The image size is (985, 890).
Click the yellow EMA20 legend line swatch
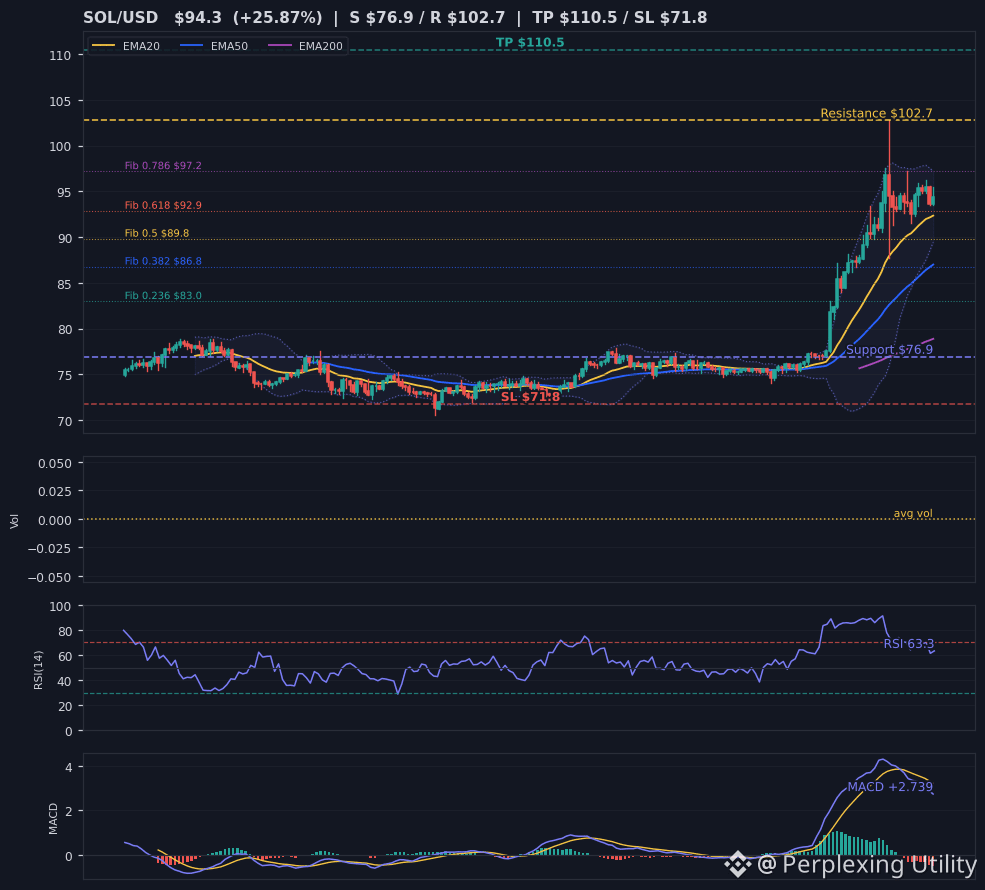pos(104,46)
